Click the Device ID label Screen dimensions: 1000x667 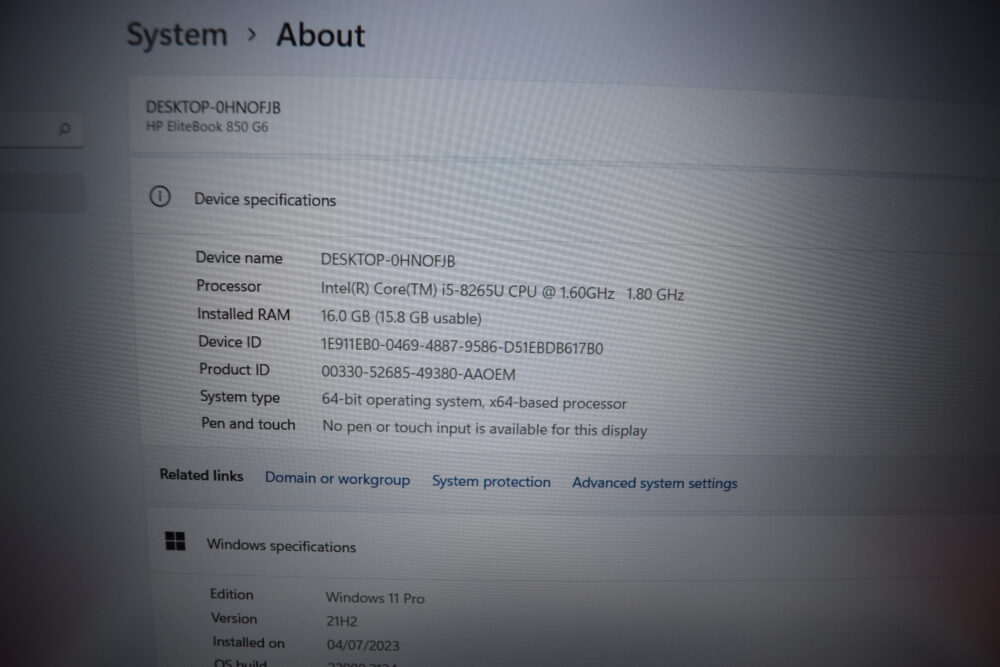(x=230, y=342)
